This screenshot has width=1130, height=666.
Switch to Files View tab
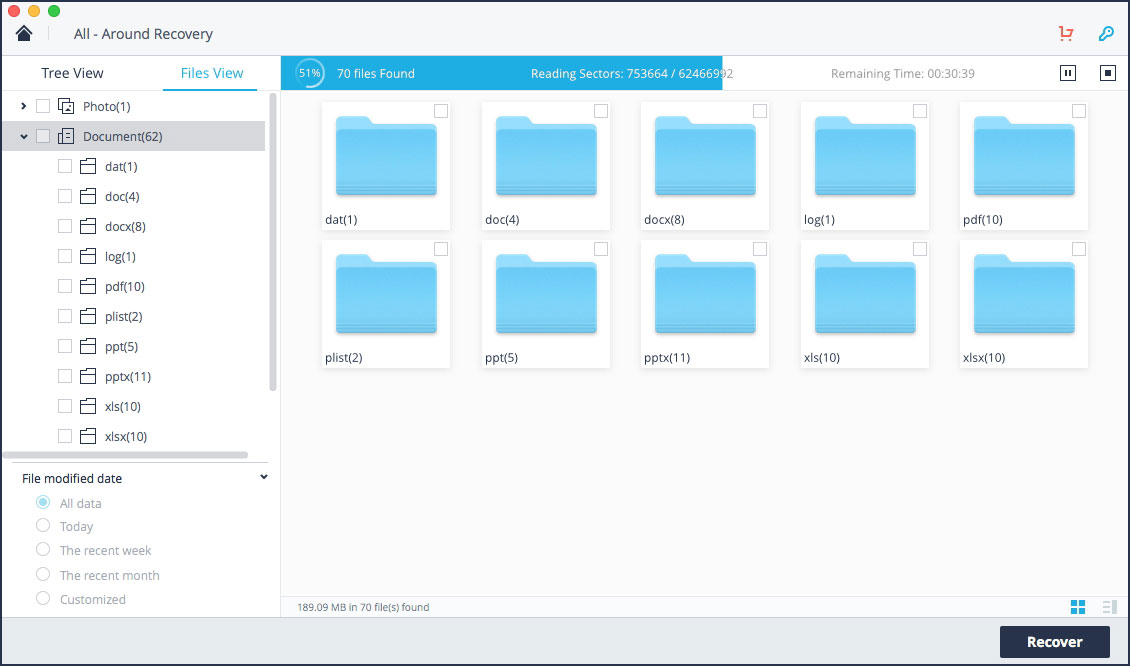[212, 73]
